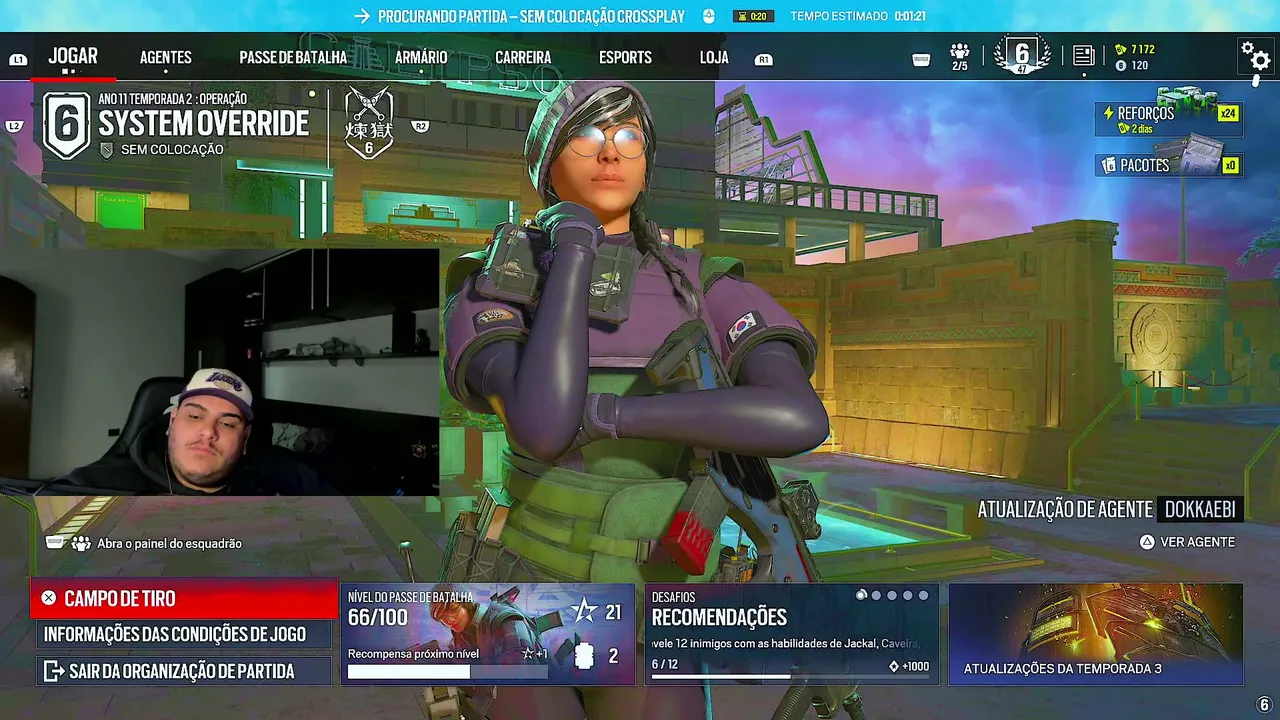Viewport: 1280px width, 720px height.
Task: Click the DOKKAEBI agent name label
Action: 1200,509
